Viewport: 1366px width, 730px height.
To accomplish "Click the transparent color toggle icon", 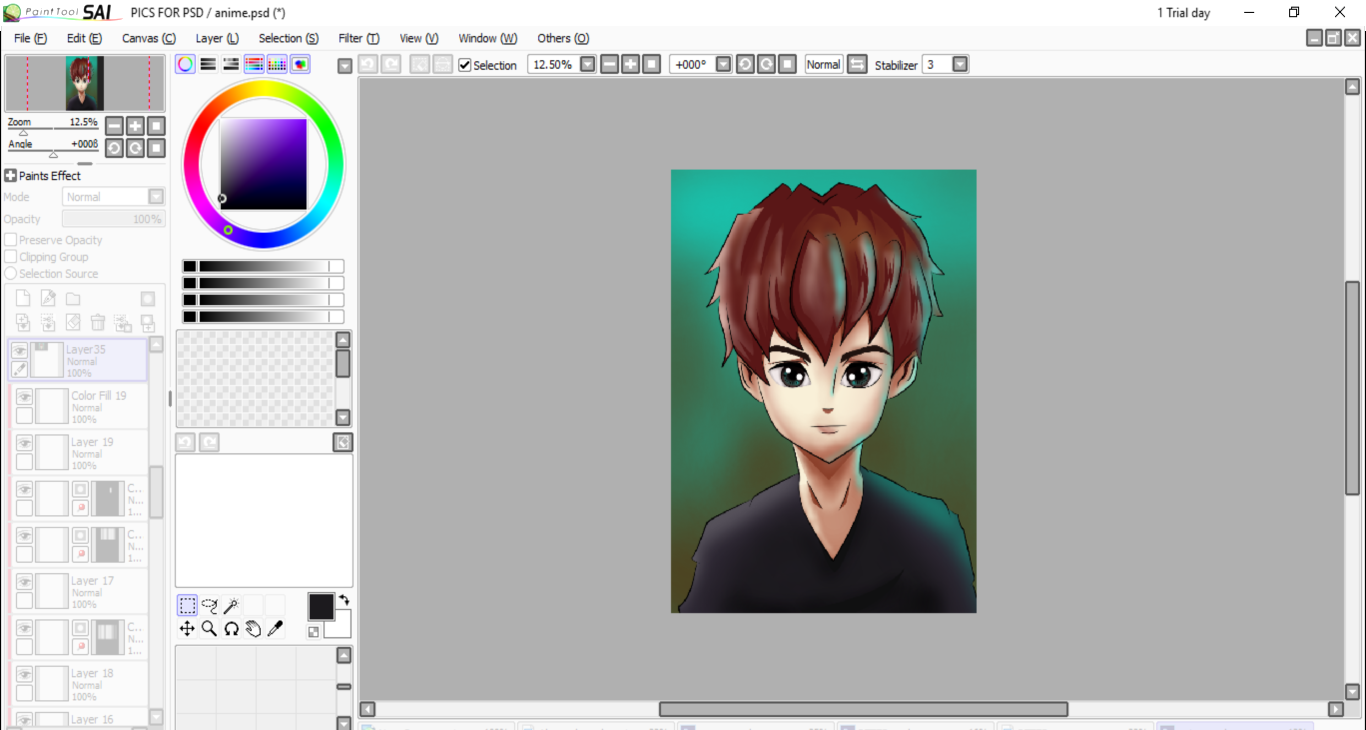I will coord(314,632).
